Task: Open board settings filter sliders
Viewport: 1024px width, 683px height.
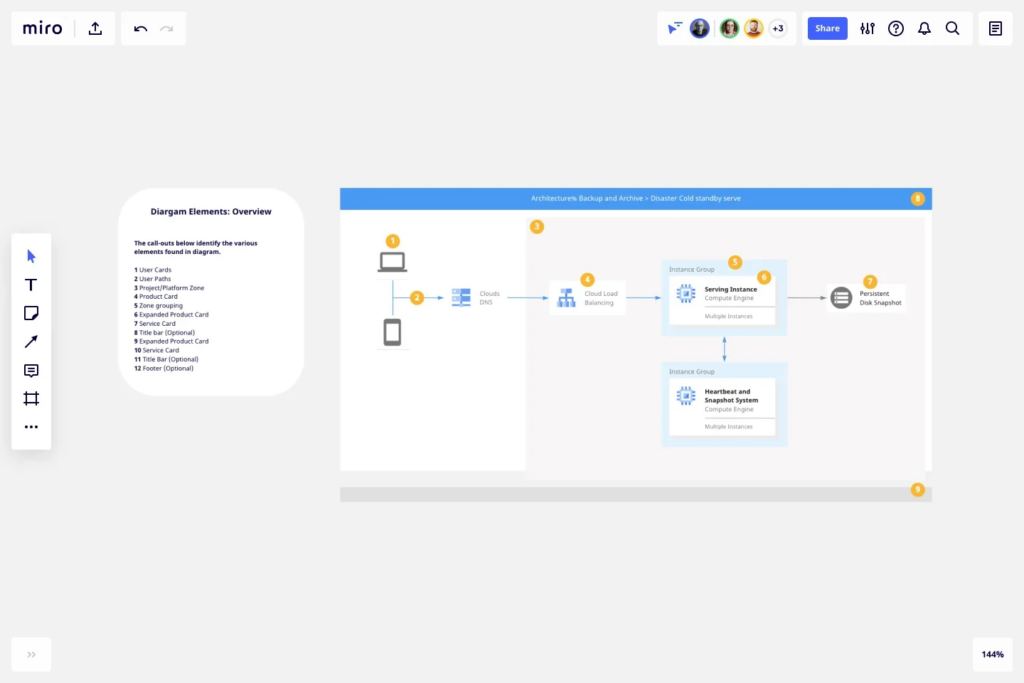Action: coord(867,28)
